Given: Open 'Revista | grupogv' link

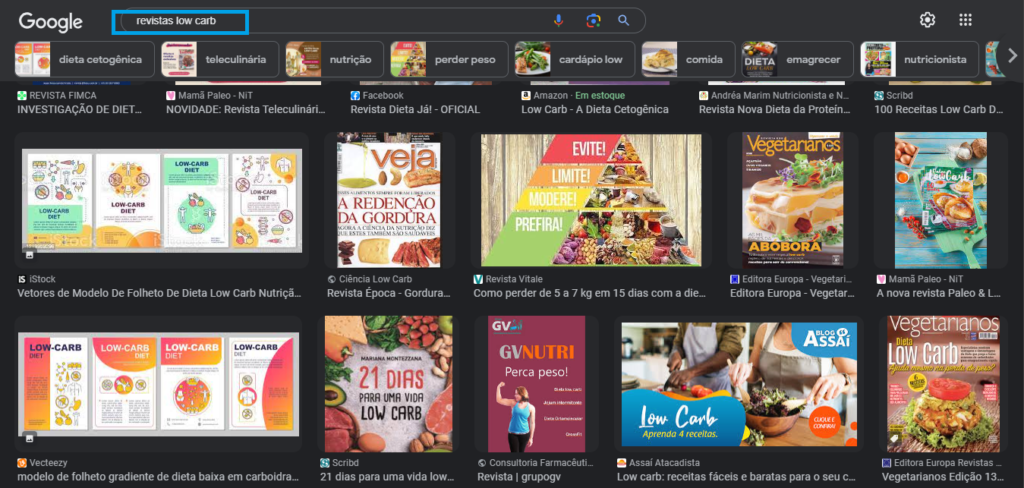Looking at the screenshot, I should click(518, 477).
